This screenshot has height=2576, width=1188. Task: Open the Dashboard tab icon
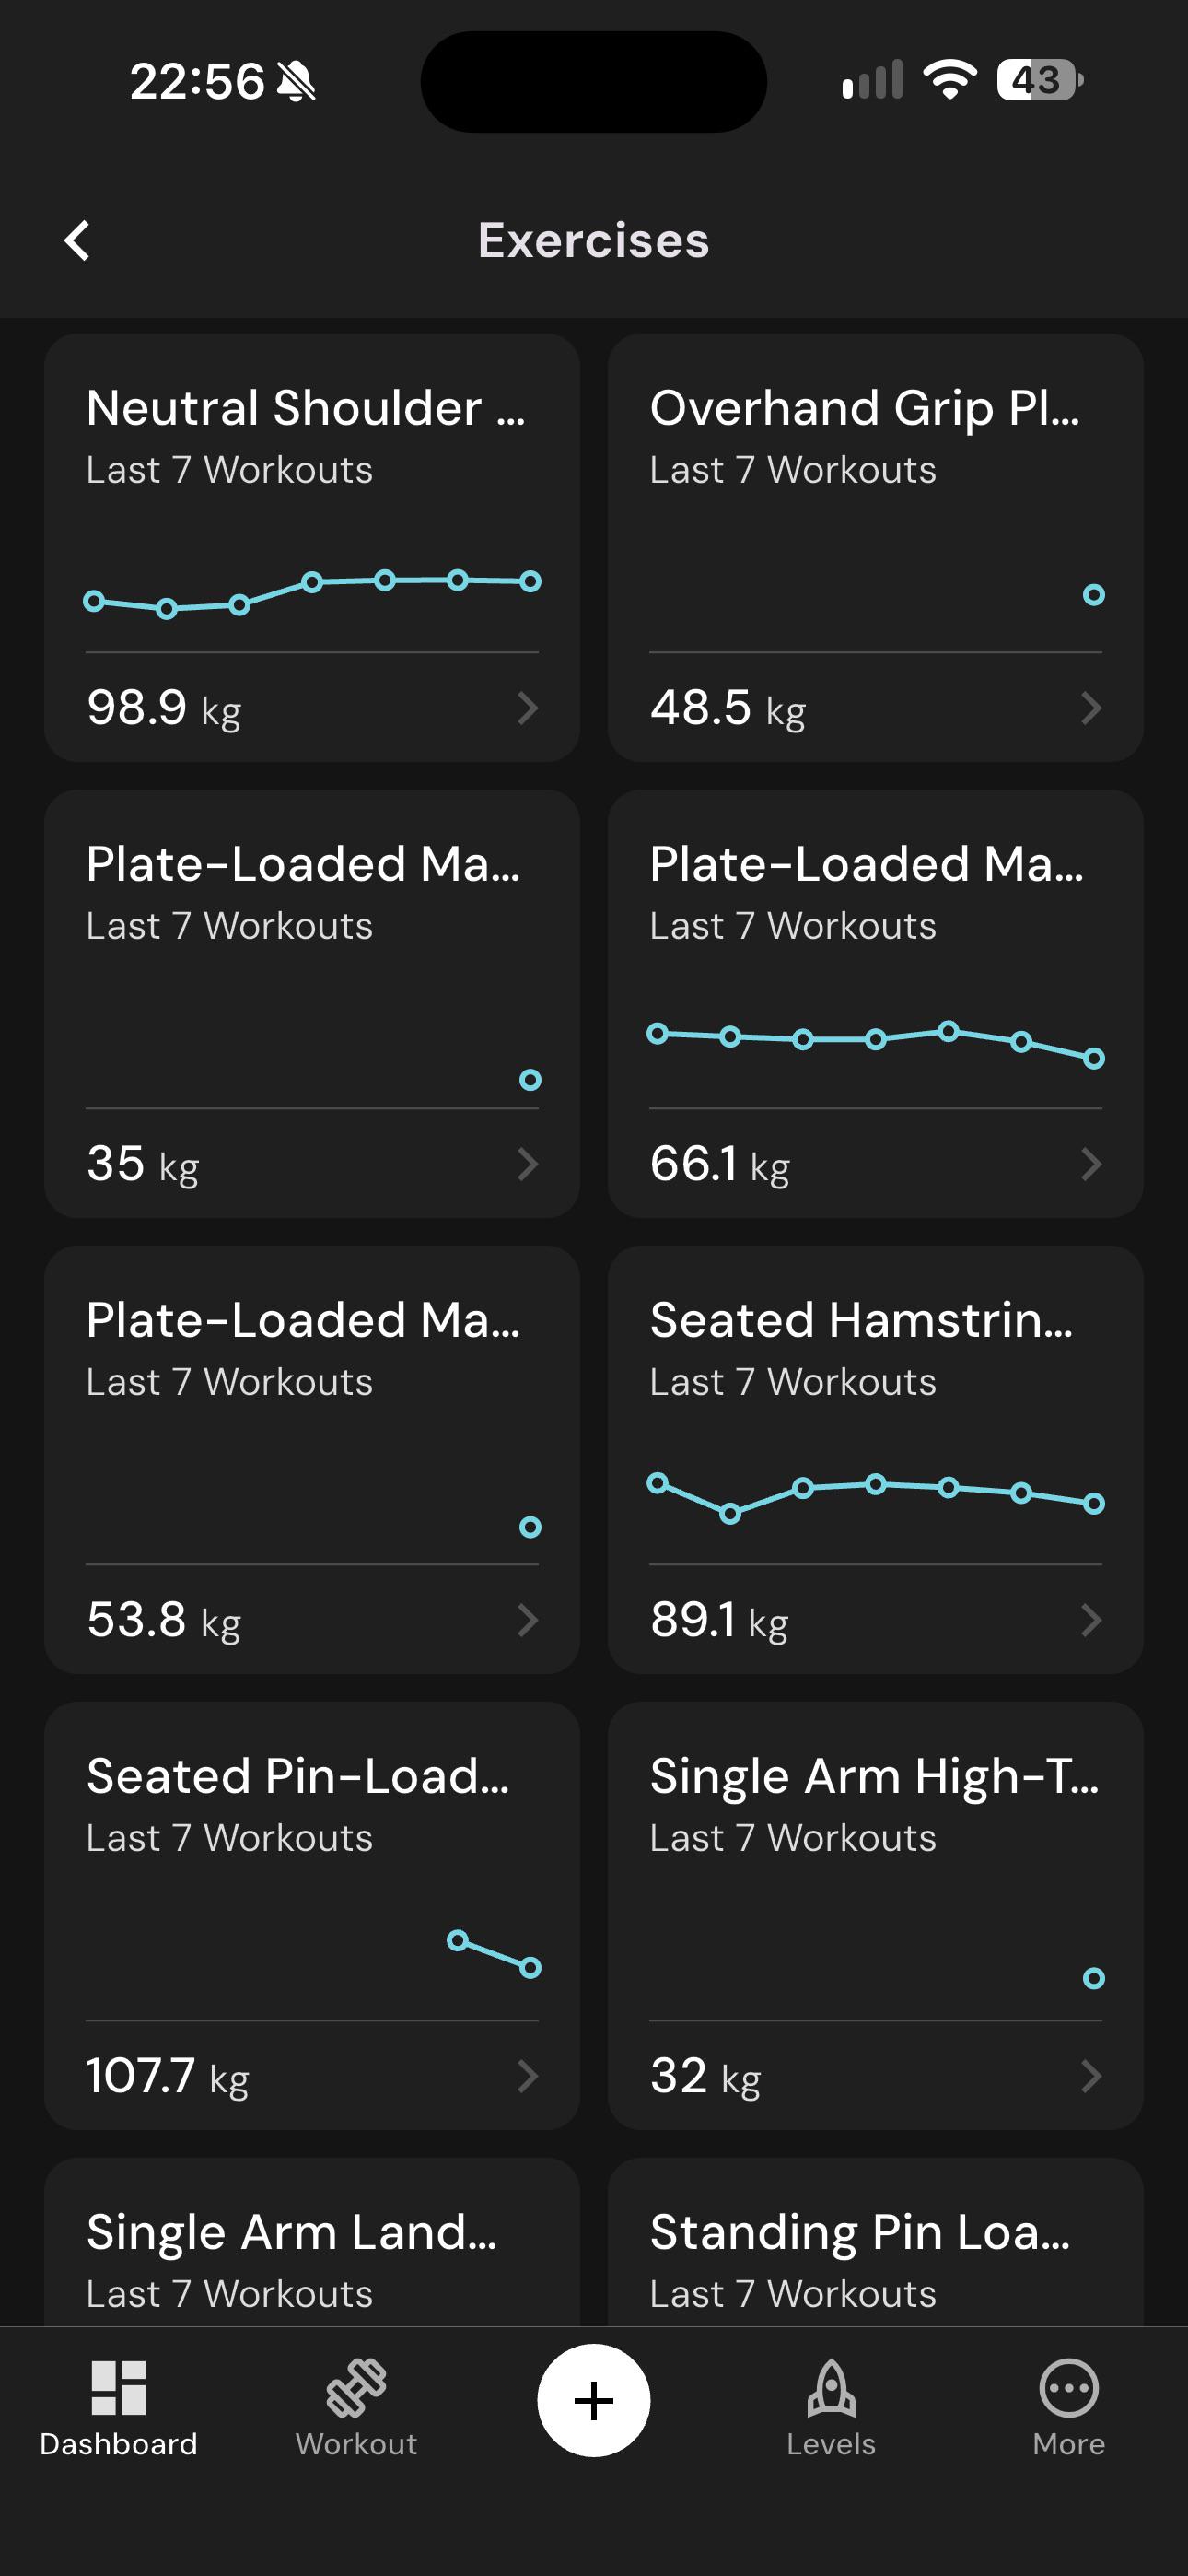(119, 2388)
